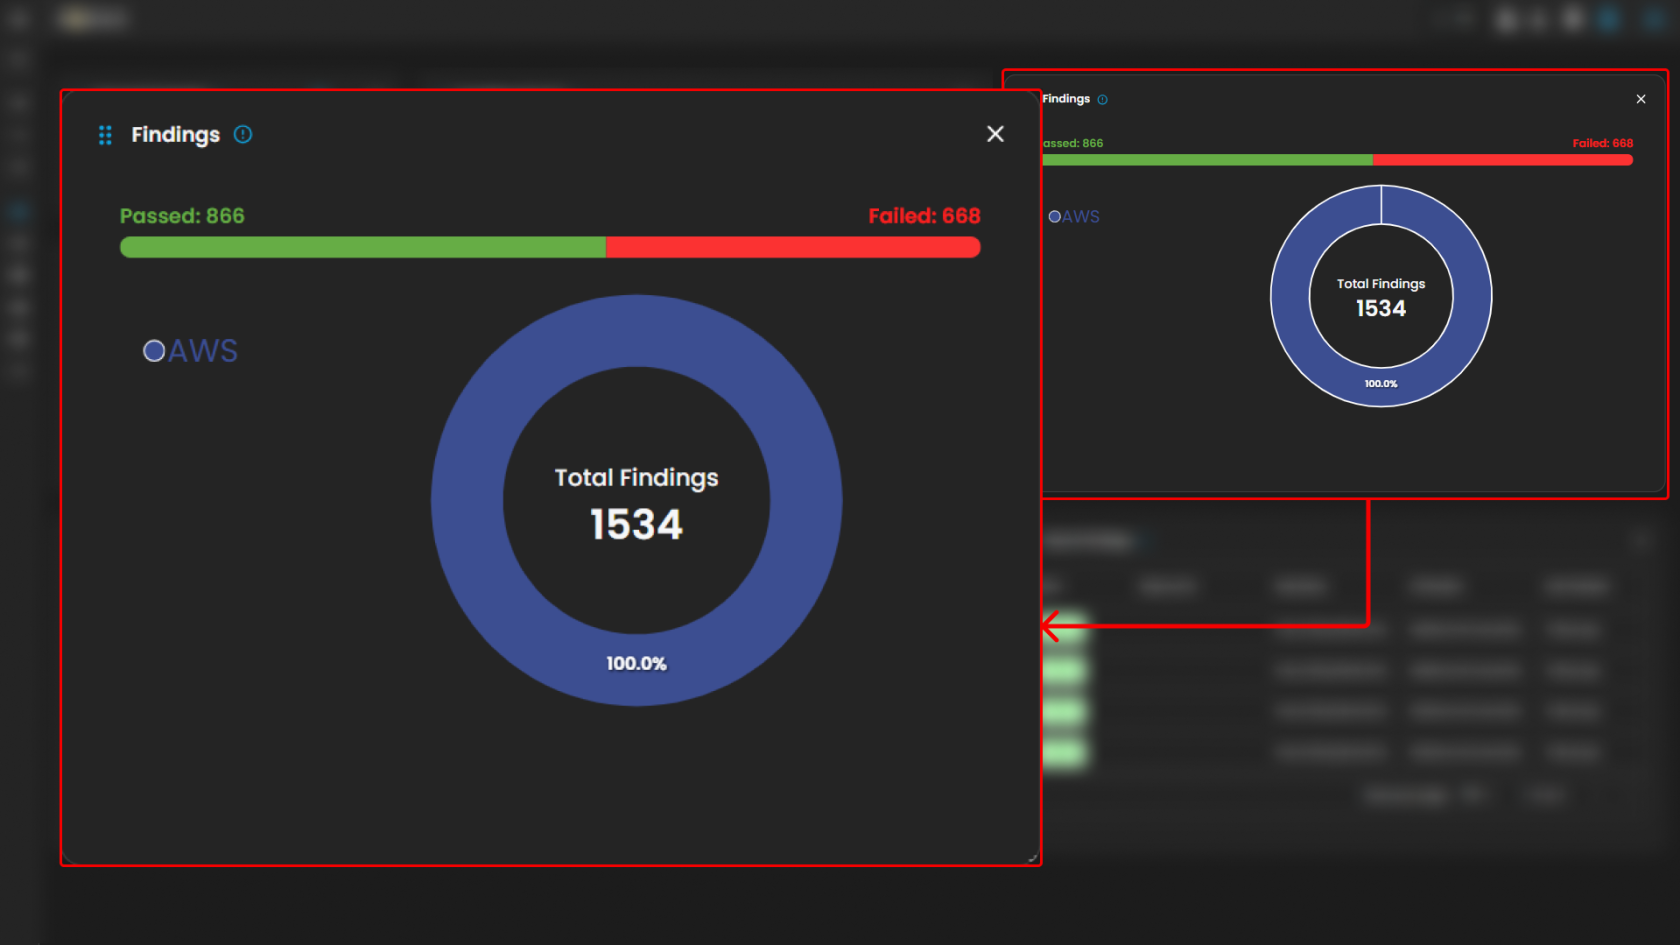Close the enlarged Findings panel
The image size is (1680, 945).
pyautogui.click(x=995, y=134)
